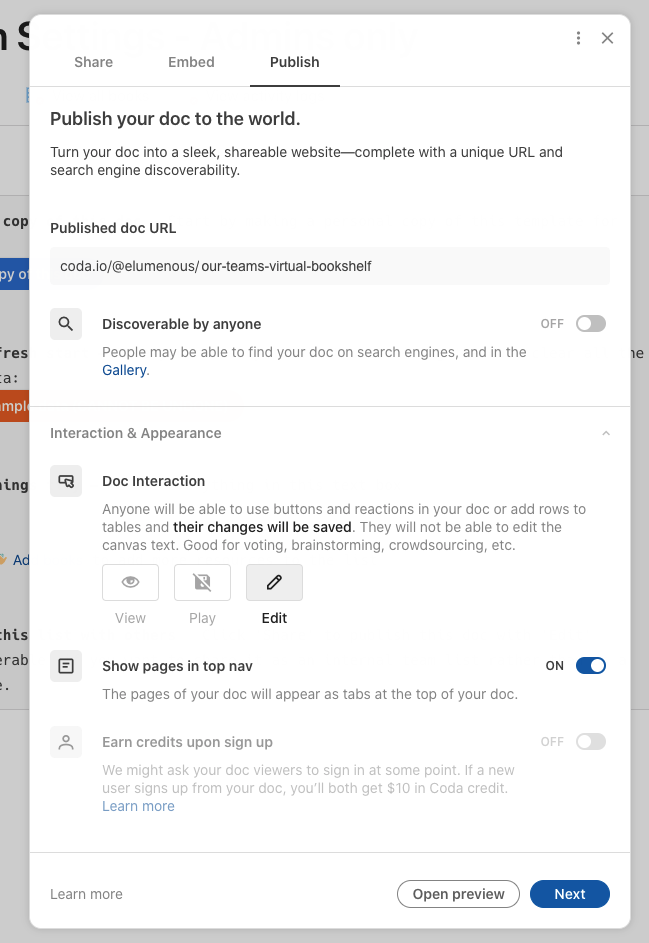Click the Next button

(569, 894)
